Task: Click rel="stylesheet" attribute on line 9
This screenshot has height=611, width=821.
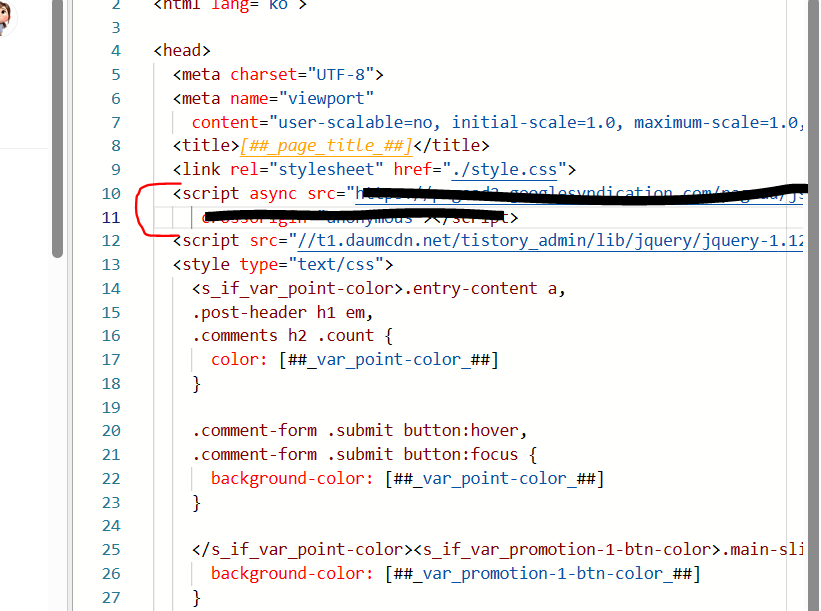Action: (x=306, y=170)
